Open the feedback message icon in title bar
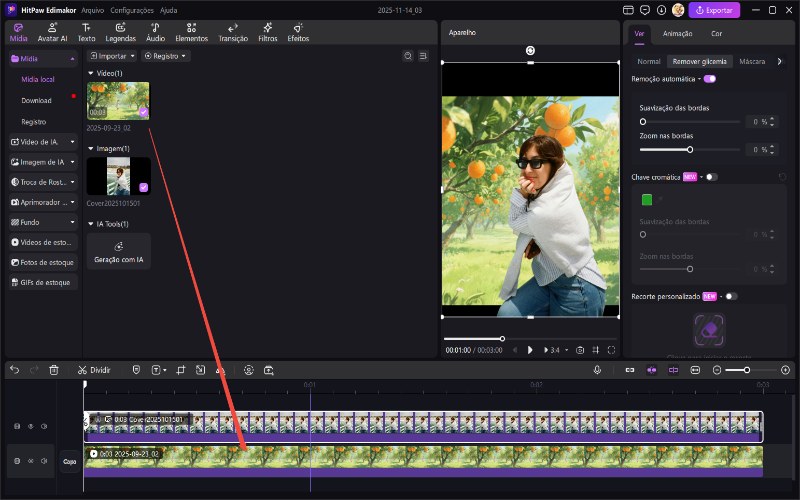Screen dimensions: 800x500 (645, 10)
